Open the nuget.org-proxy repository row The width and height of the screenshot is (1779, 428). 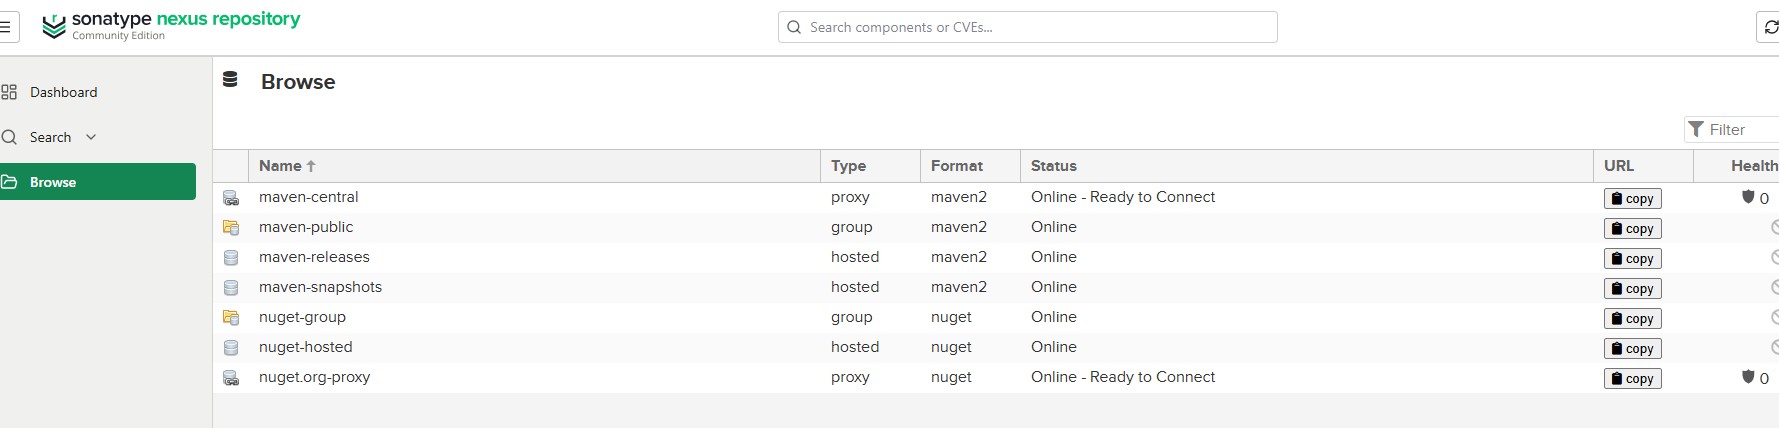tap(996, 378)
